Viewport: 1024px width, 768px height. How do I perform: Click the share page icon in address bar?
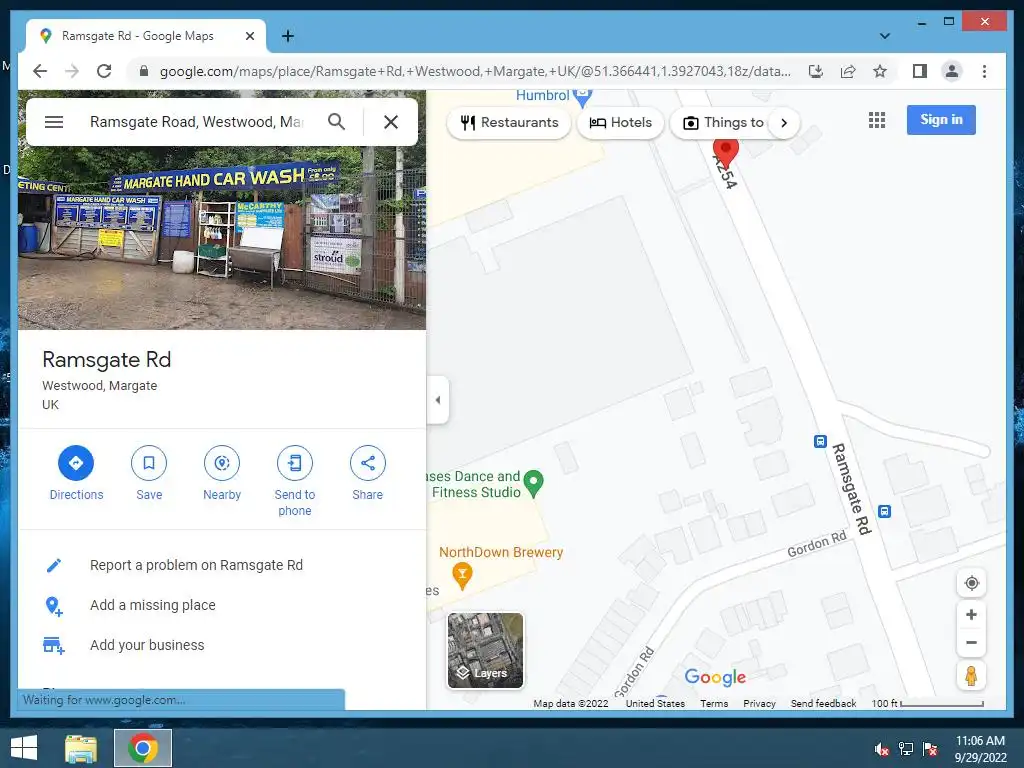(848, 71)
